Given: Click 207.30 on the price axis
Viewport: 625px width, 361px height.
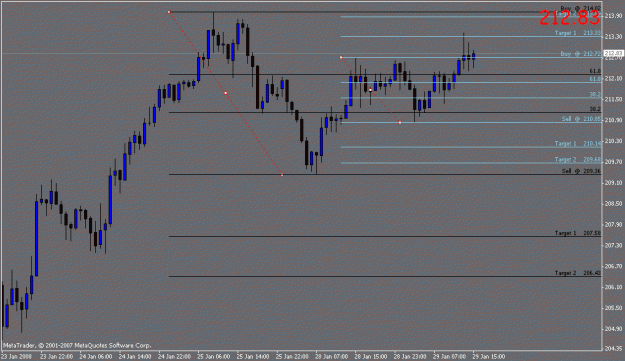Looking at the screenshot, I should click(x=613, y=245).
